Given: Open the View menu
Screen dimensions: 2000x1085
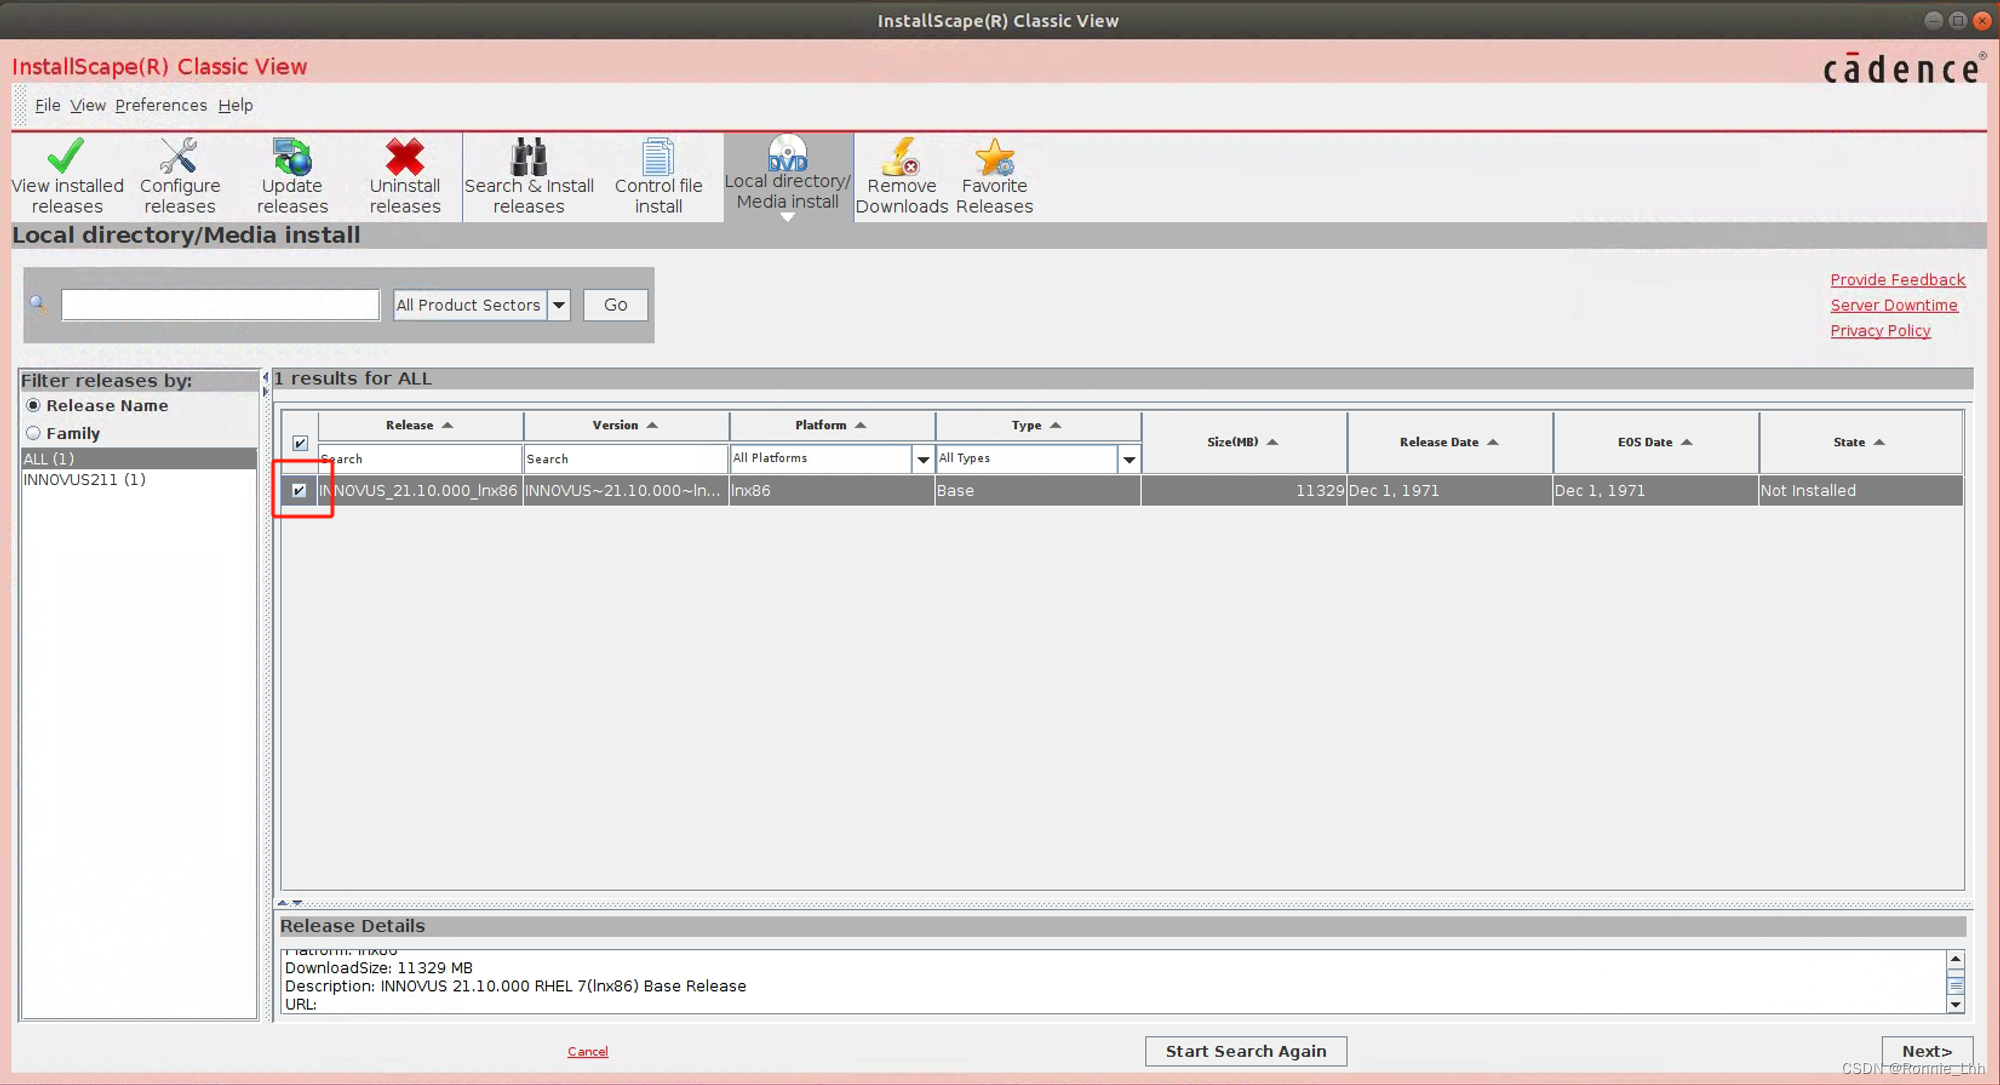Looking at the screenshot, I should point(87,105).
